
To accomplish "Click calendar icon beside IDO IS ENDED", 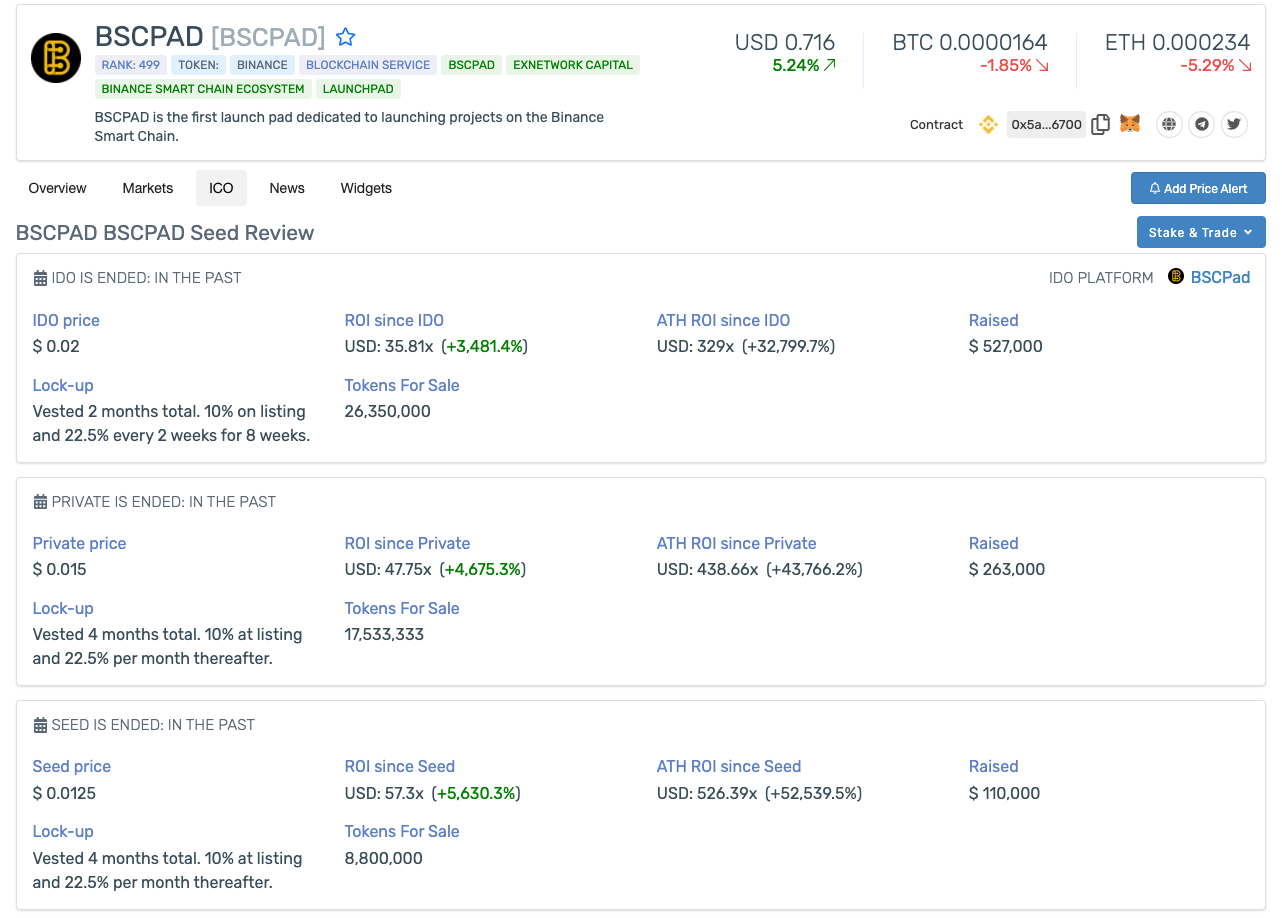I will (x=40, y=278).
